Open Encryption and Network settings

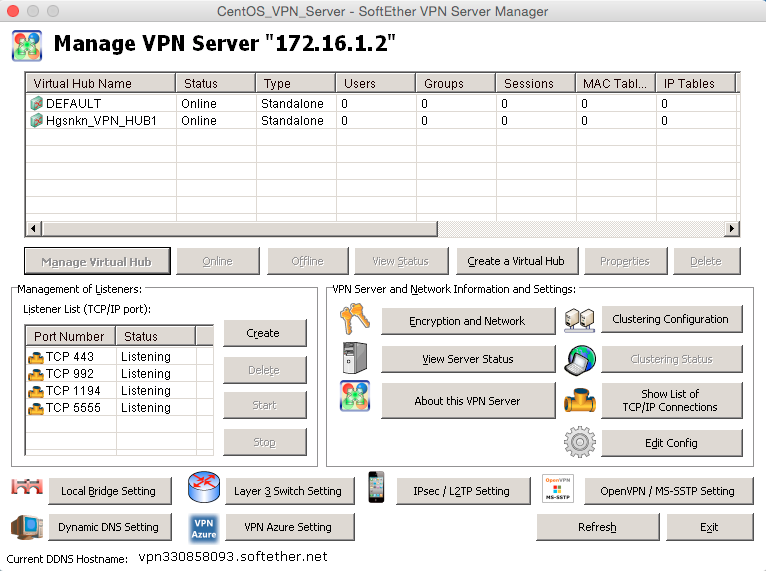[468, 321]
